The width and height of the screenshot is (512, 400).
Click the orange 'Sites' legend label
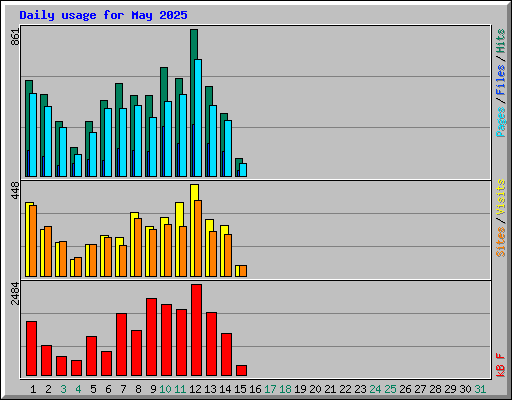(x=500, y=242)
